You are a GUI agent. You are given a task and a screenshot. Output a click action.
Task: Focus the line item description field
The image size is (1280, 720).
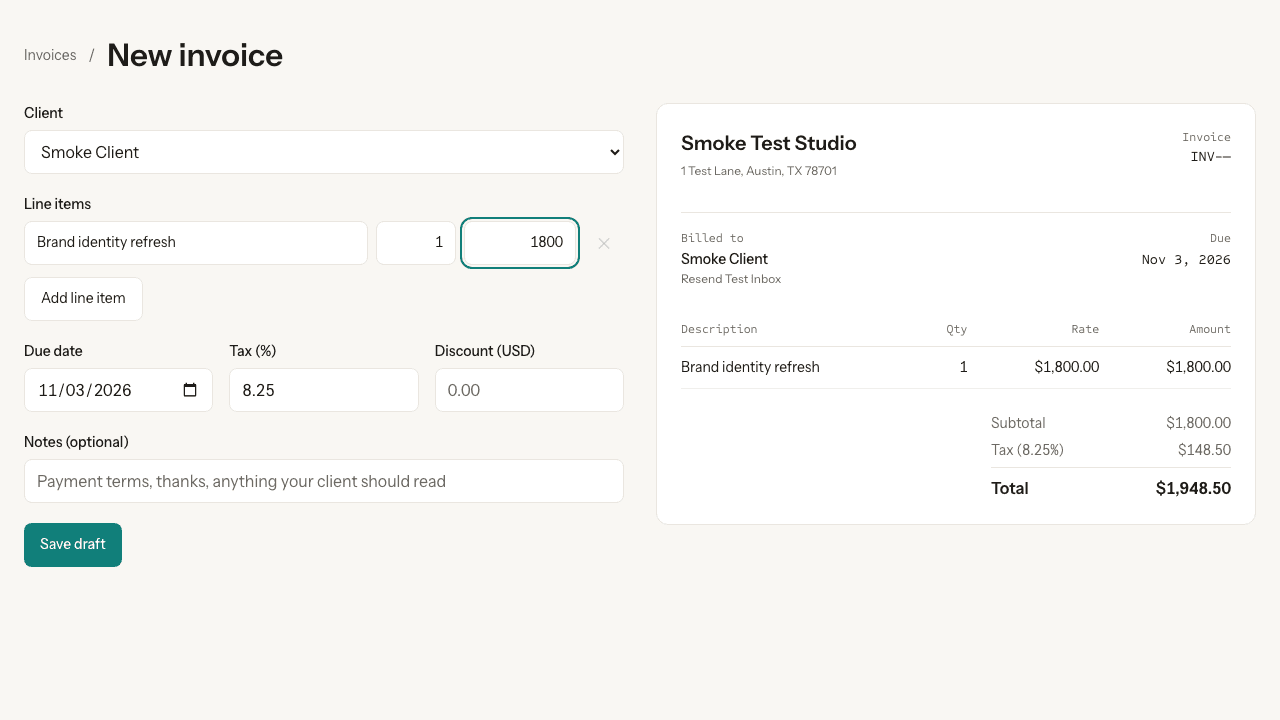click(196, 243)
